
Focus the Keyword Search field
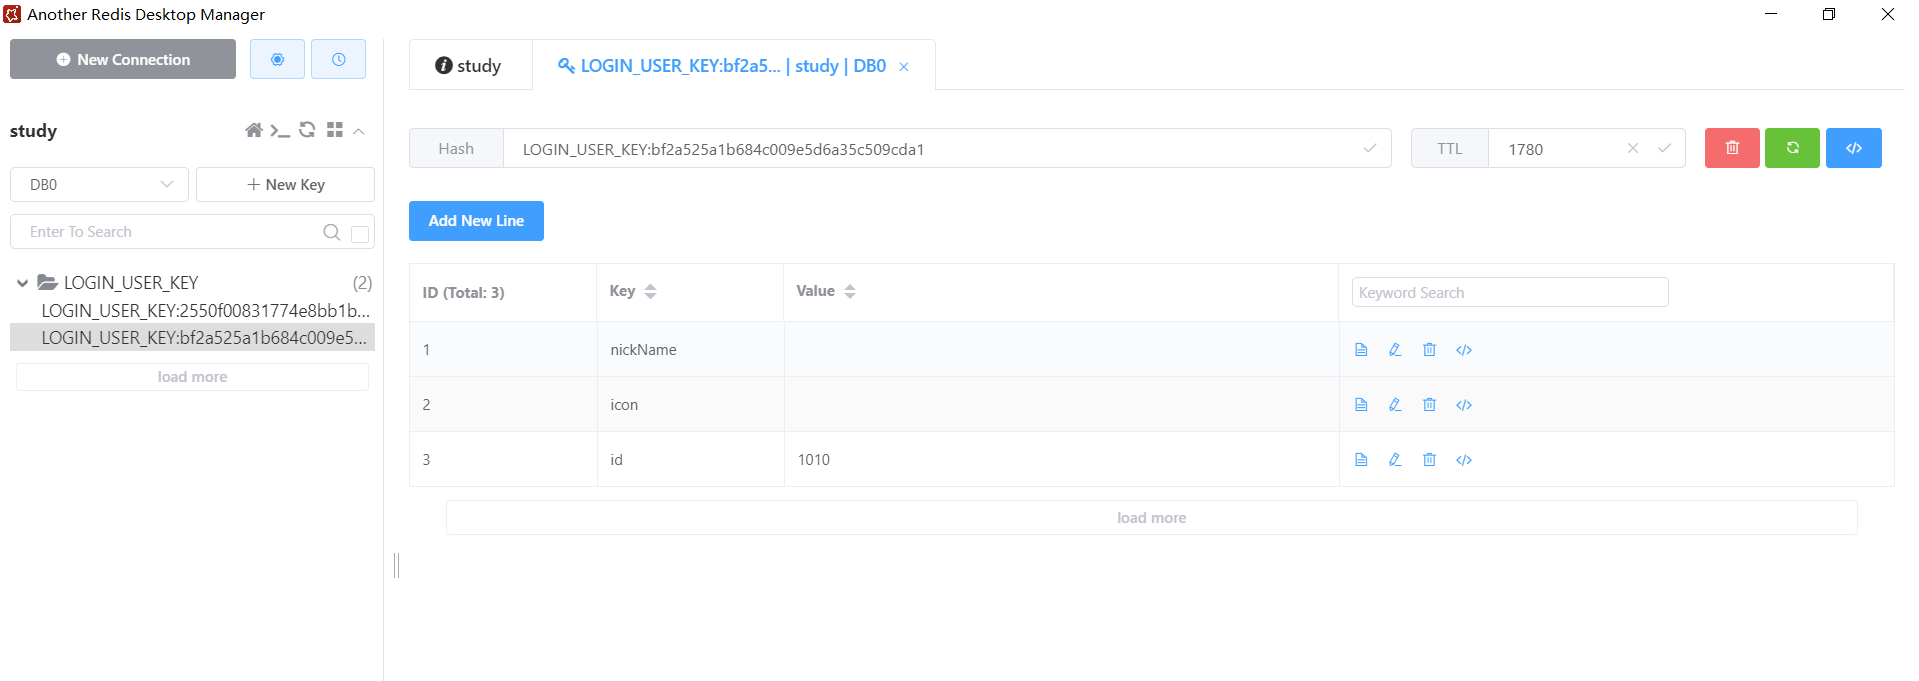(x=1510, y=292)
